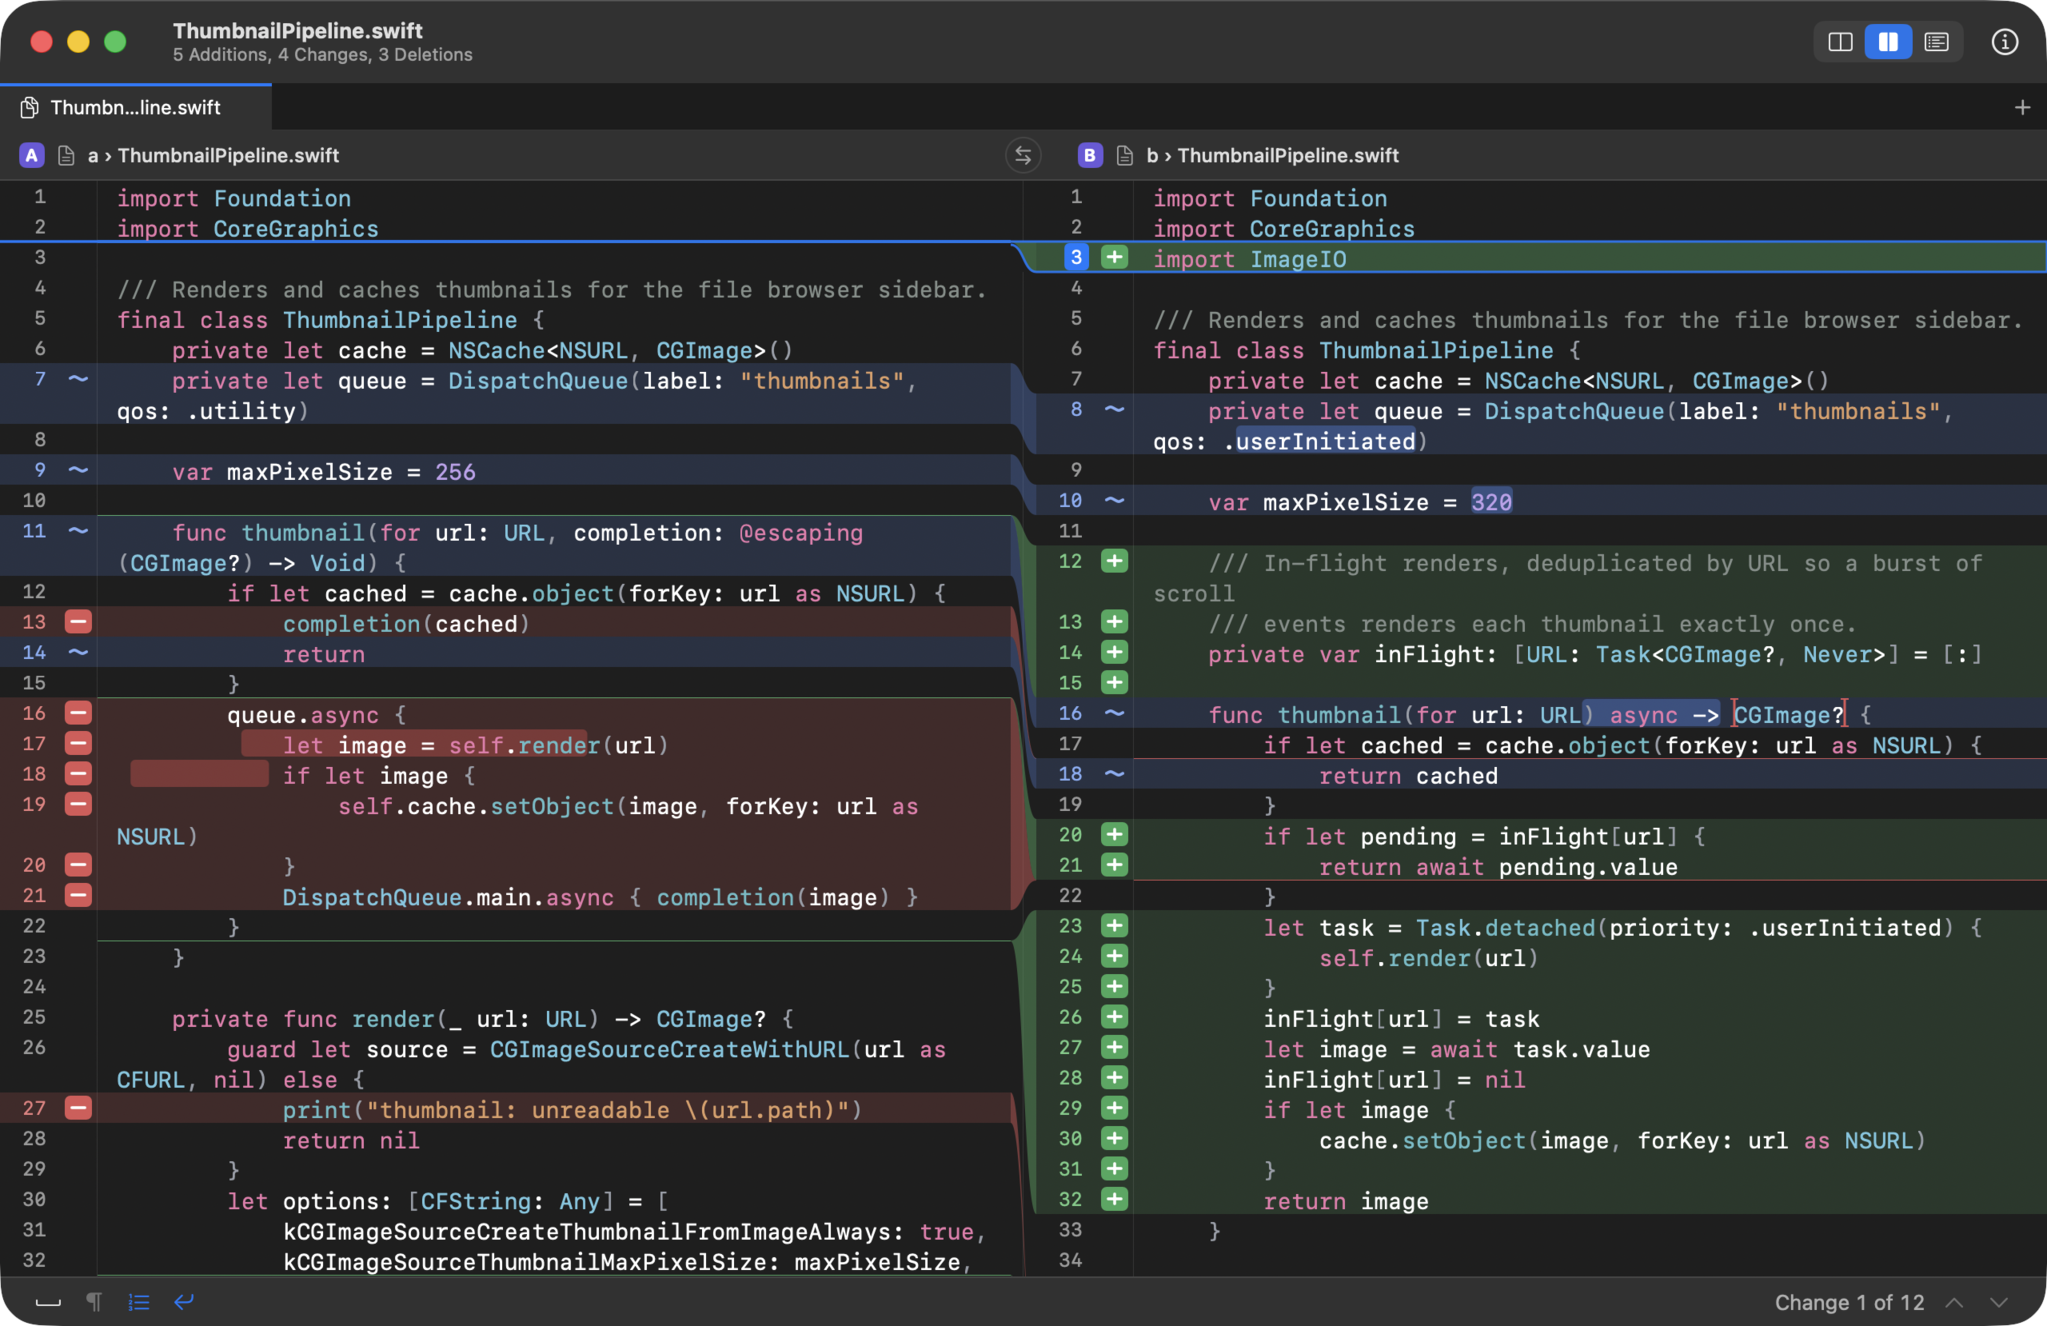Screen dimensions: 2047x1326
Task: Click change marker on return cached line 18
Action: tap(1114, 774)
